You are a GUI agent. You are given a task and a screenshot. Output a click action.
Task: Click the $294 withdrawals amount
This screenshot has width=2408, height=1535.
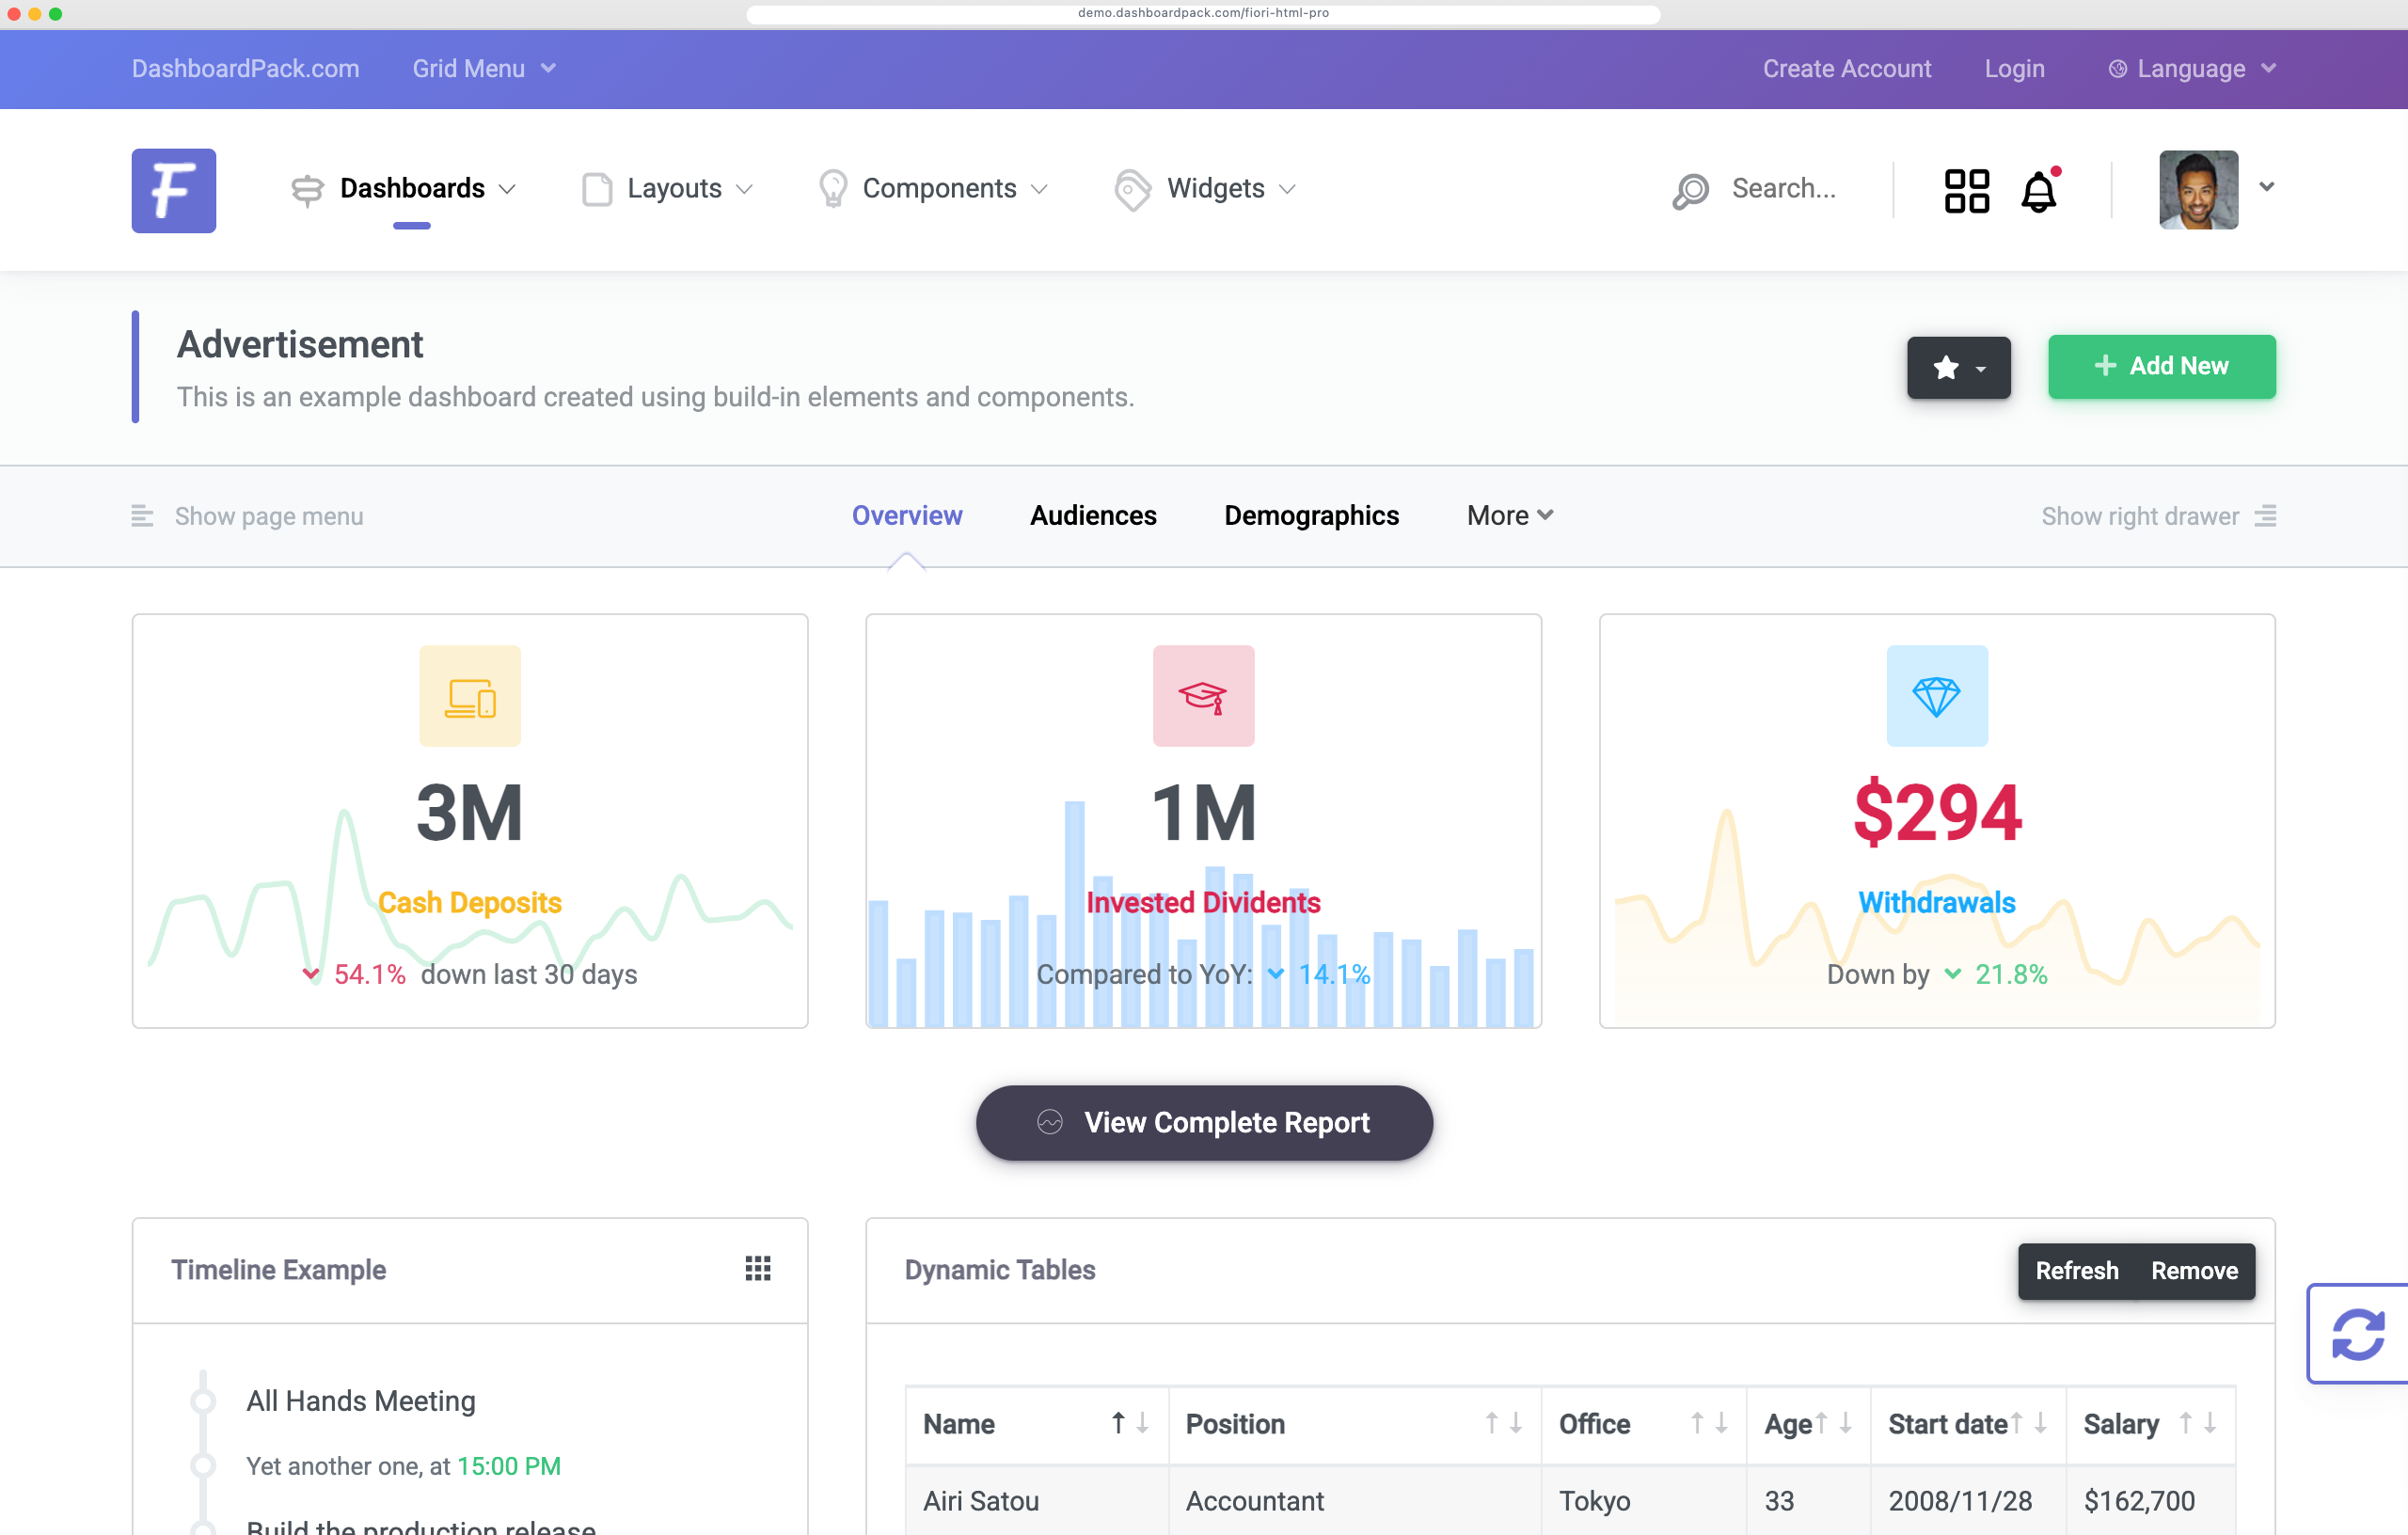click(1936, 812)
